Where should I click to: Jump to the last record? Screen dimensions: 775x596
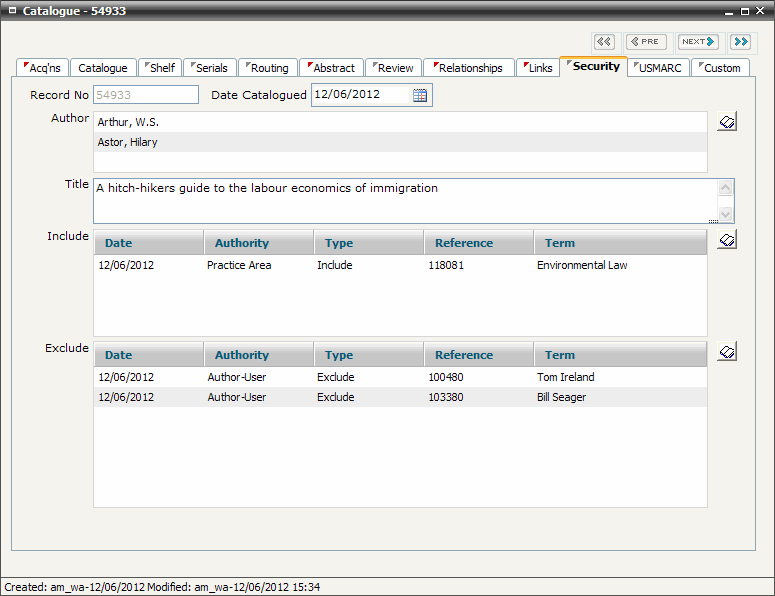point(740,41)
